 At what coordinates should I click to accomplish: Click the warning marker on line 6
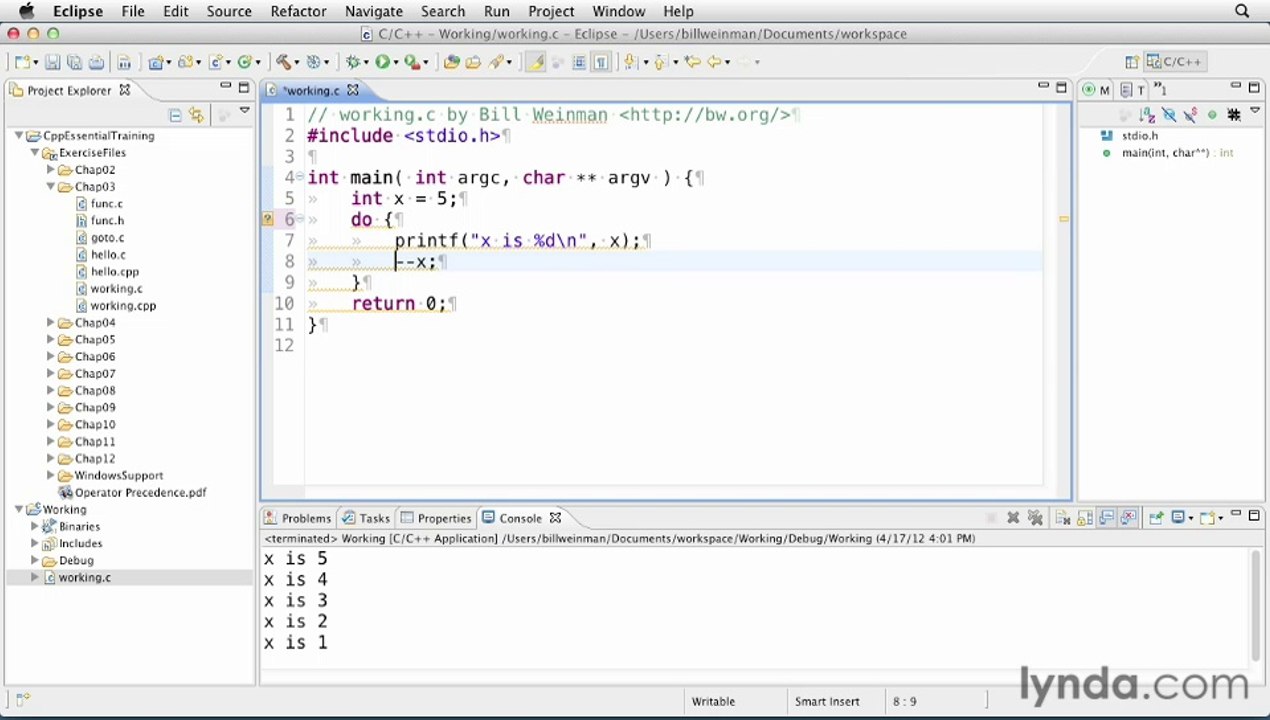tap(267, 220)
